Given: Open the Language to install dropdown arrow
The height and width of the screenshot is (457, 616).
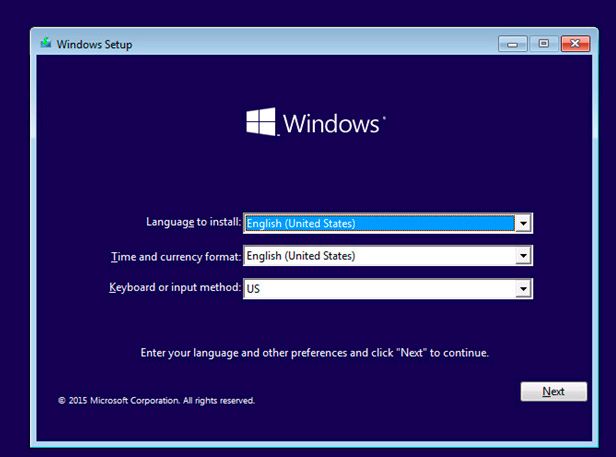Looking at the screenshot, I should point(523,224).
